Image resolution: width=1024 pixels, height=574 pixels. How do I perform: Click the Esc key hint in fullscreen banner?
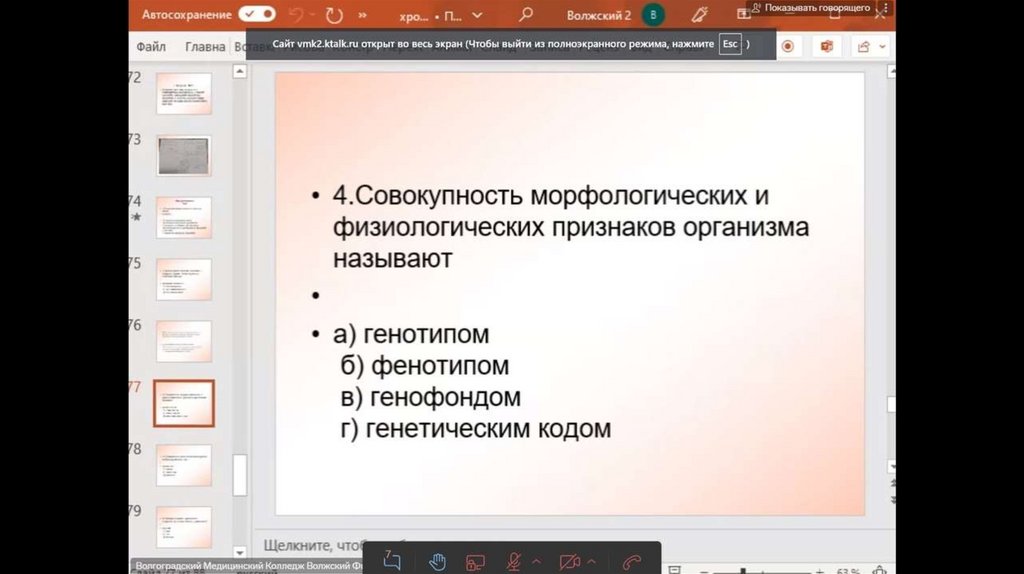pyautogui.click(x=730, y=44)
